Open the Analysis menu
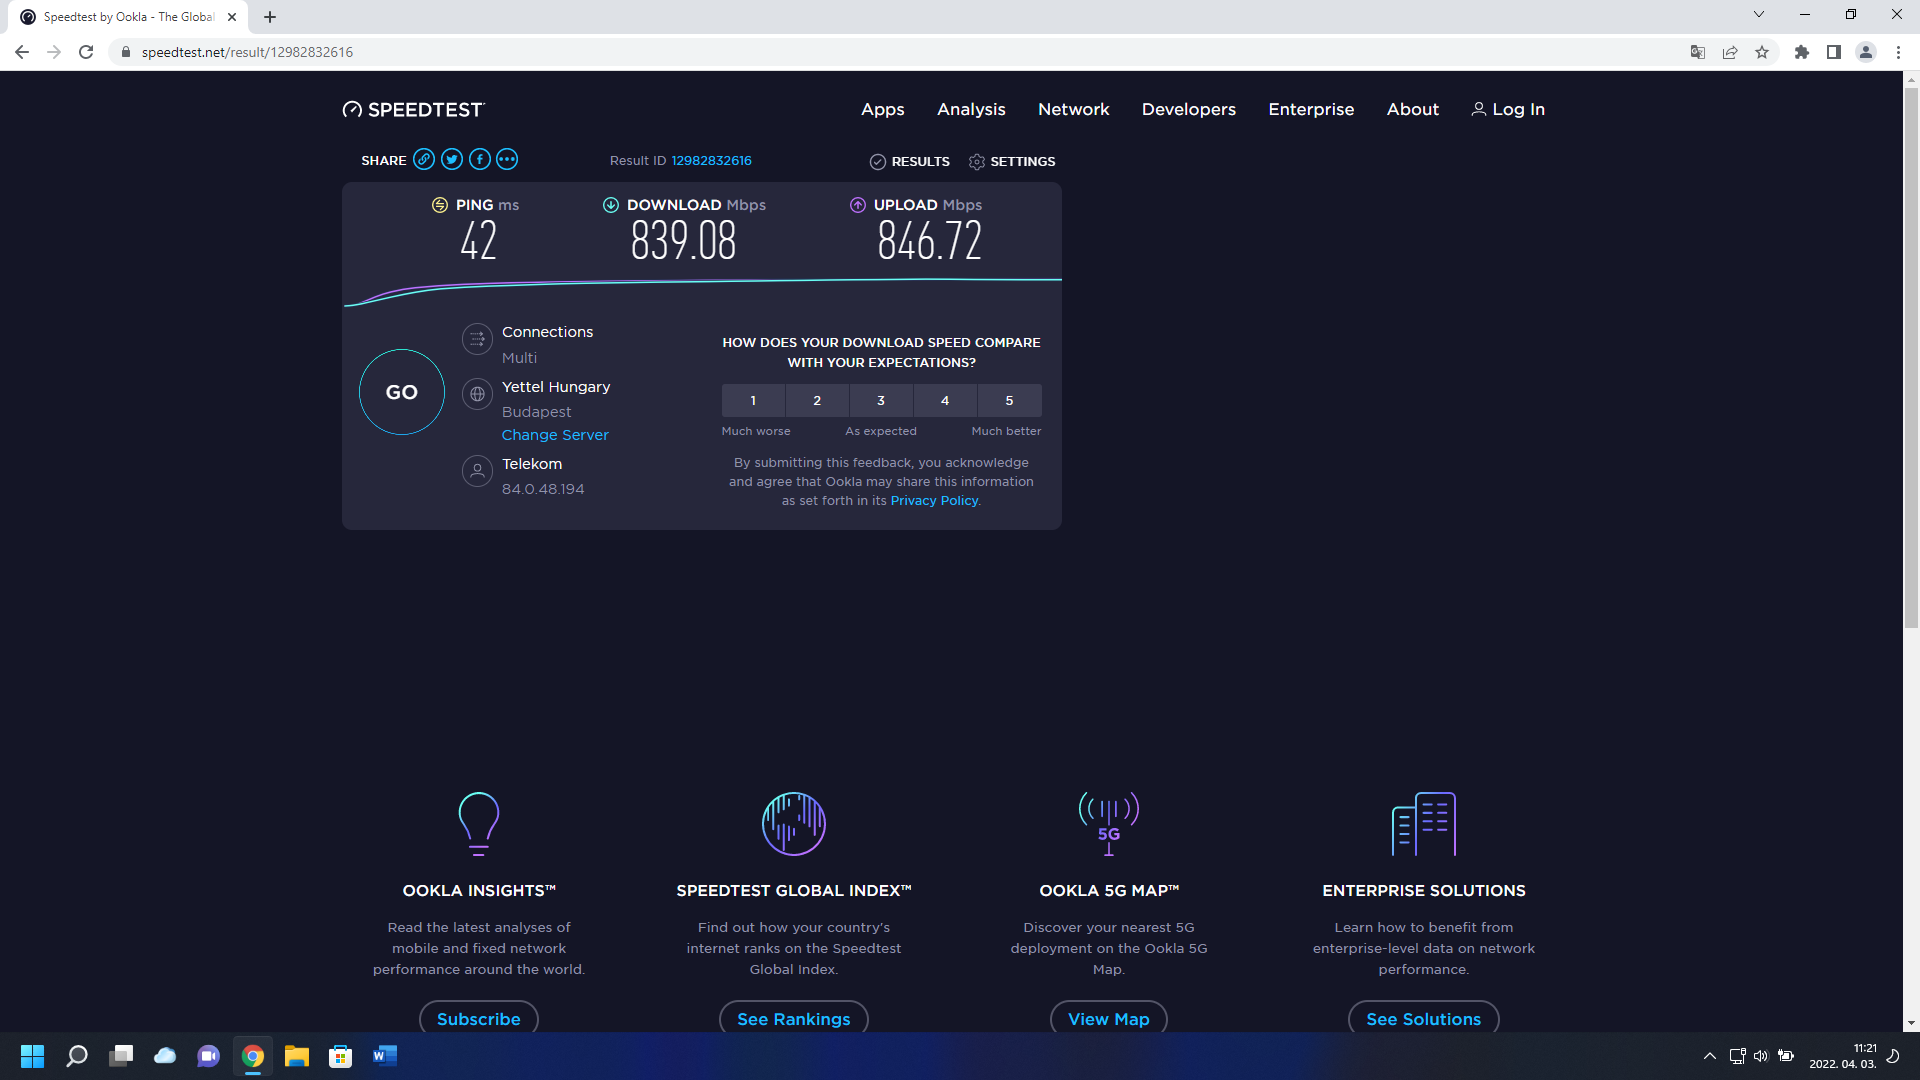The height and width of the screenshot is (1080, 1920). [971, 109]
